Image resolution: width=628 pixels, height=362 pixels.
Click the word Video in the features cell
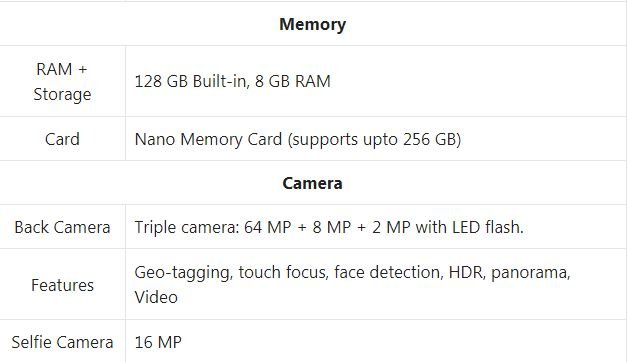pos(156,297)
